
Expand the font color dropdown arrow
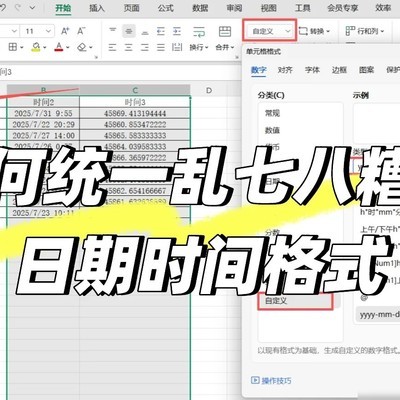pos(68,47)
